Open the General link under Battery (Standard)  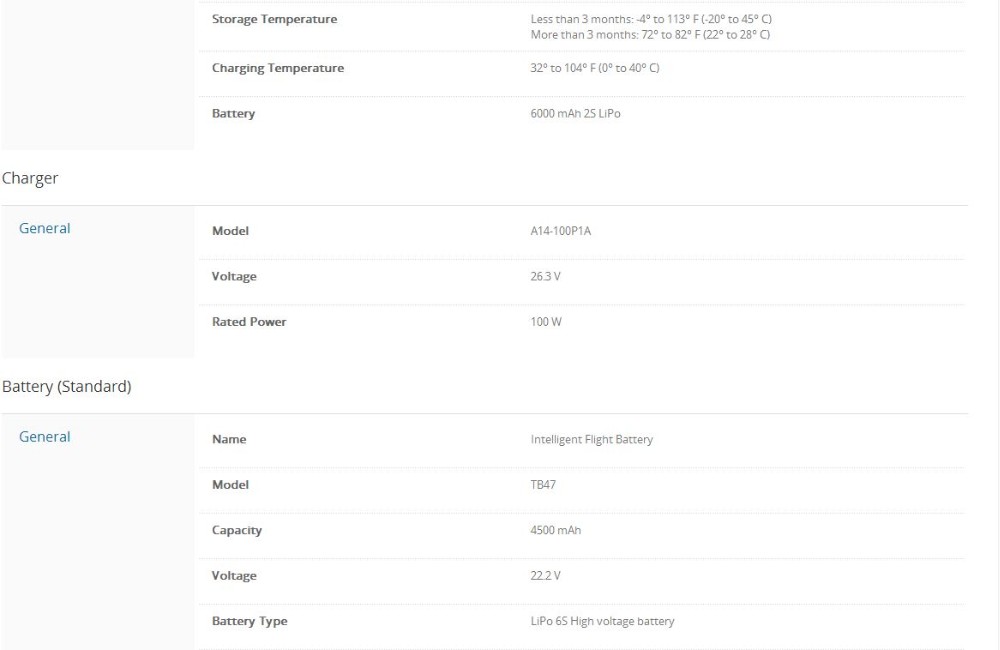click(x=45, y=437)
